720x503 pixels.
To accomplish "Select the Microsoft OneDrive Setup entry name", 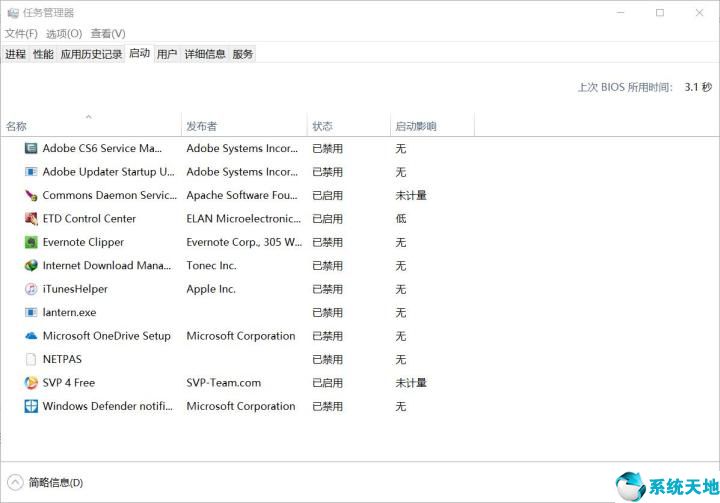I will [x=107, y=336].
